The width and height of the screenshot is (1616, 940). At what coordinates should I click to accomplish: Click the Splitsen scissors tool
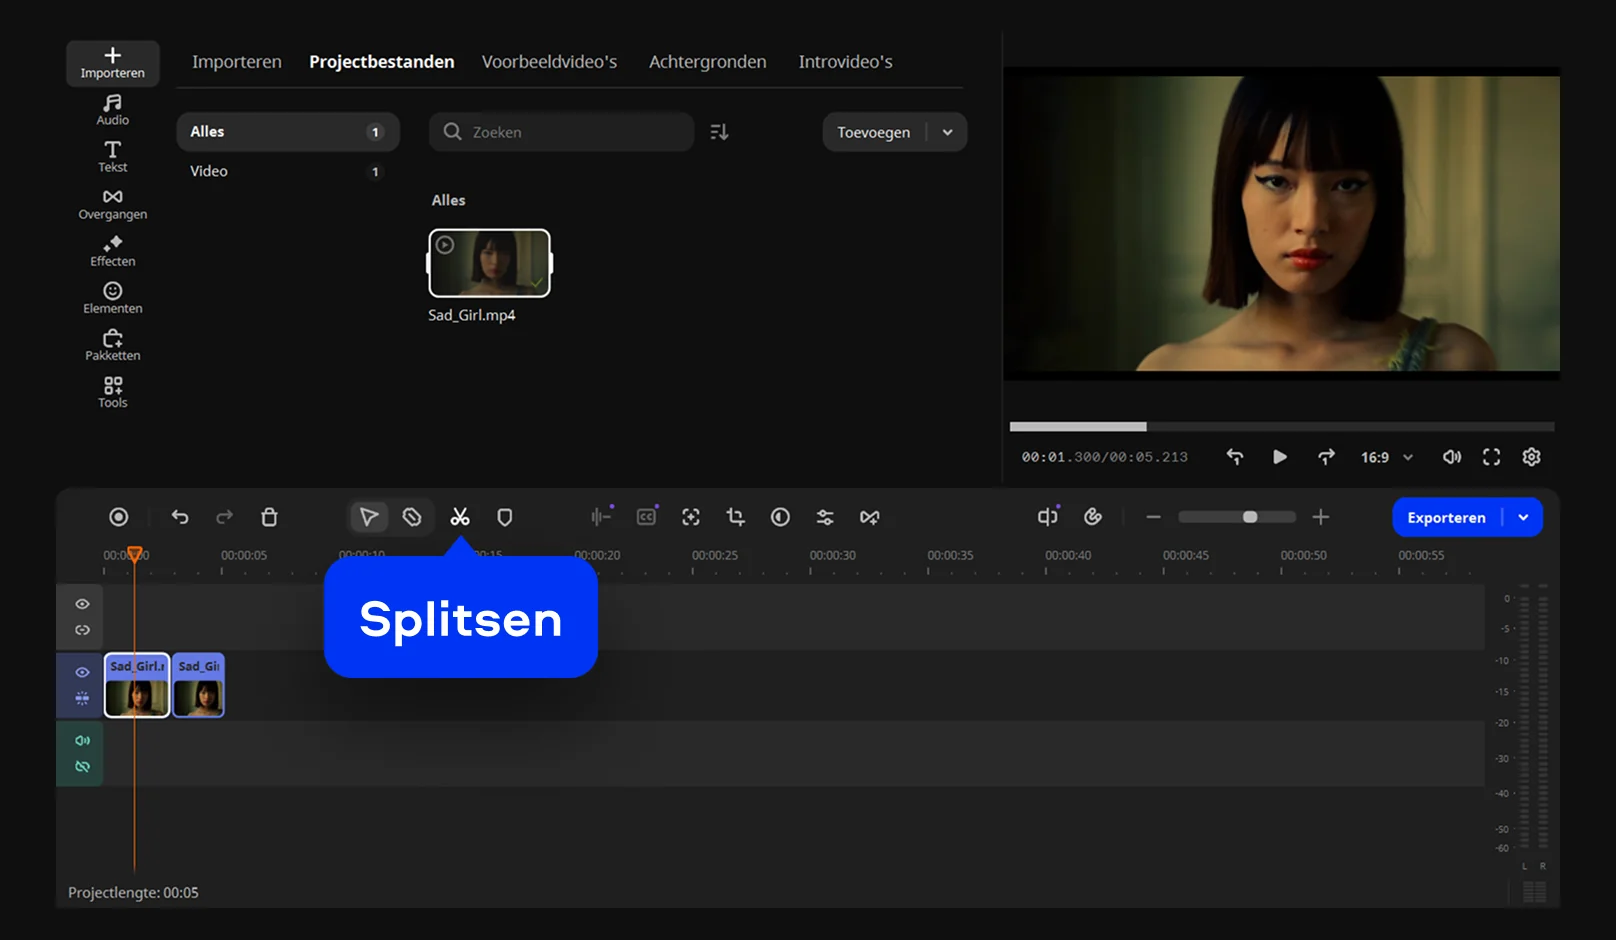[x=460, y=517]
